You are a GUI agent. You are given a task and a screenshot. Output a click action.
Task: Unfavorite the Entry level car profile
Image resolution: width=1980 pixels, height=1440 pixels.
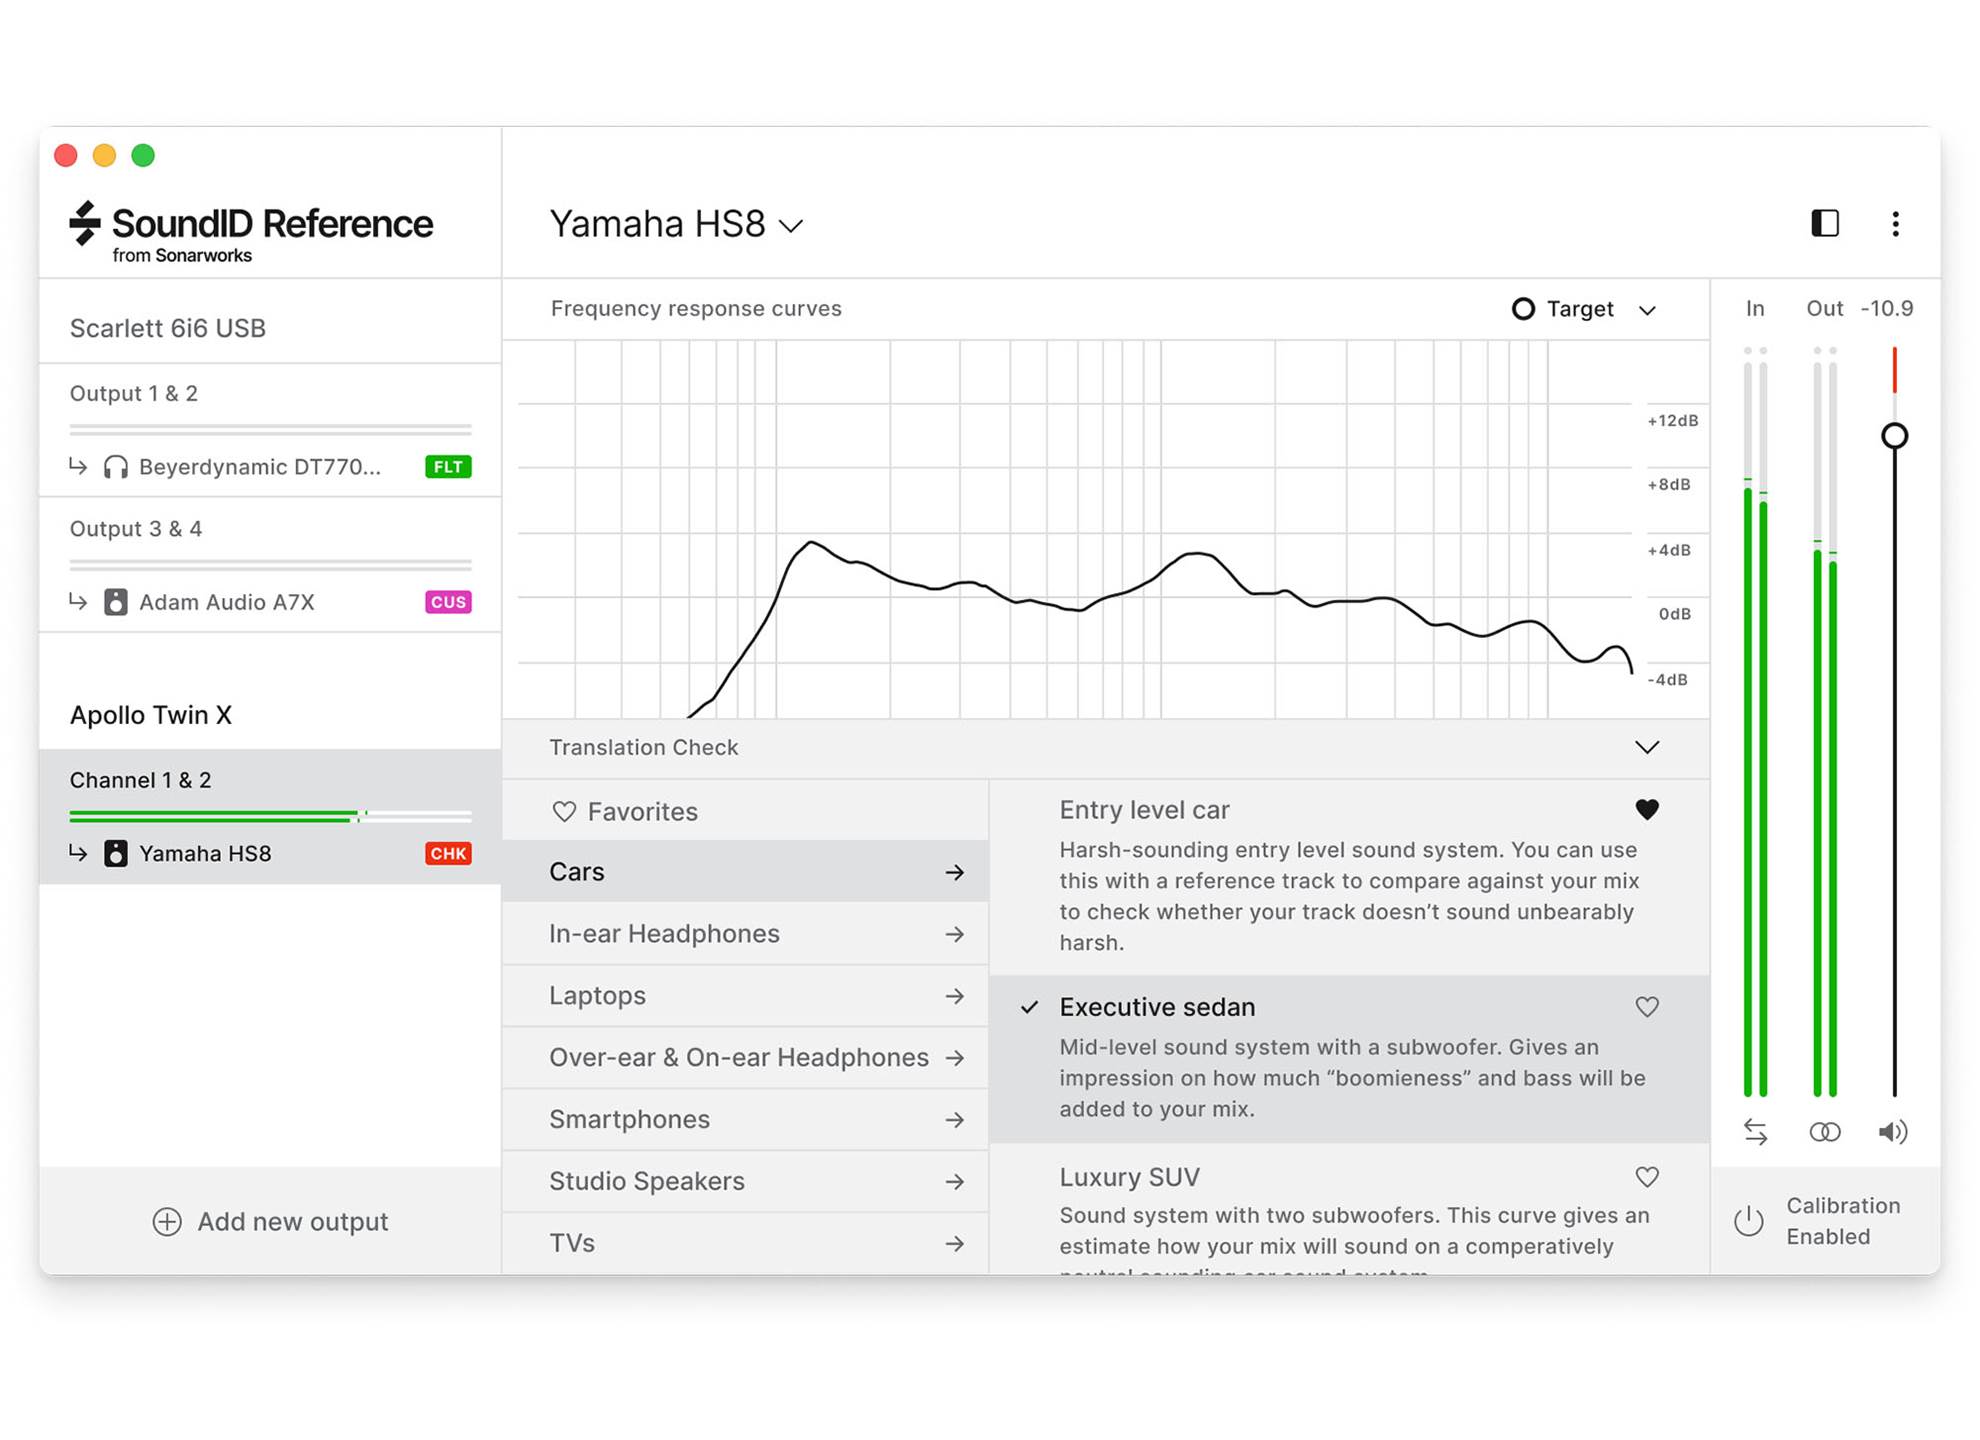tap(1646, 809)
